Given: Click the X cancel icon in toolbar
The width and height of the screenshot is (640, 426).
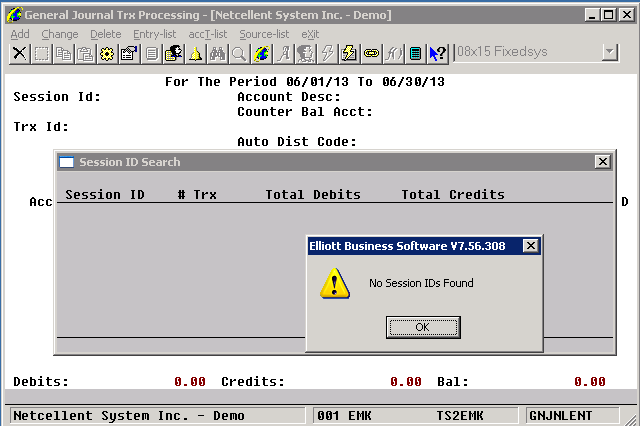Looking at the screenshot, I should [20, 54].
